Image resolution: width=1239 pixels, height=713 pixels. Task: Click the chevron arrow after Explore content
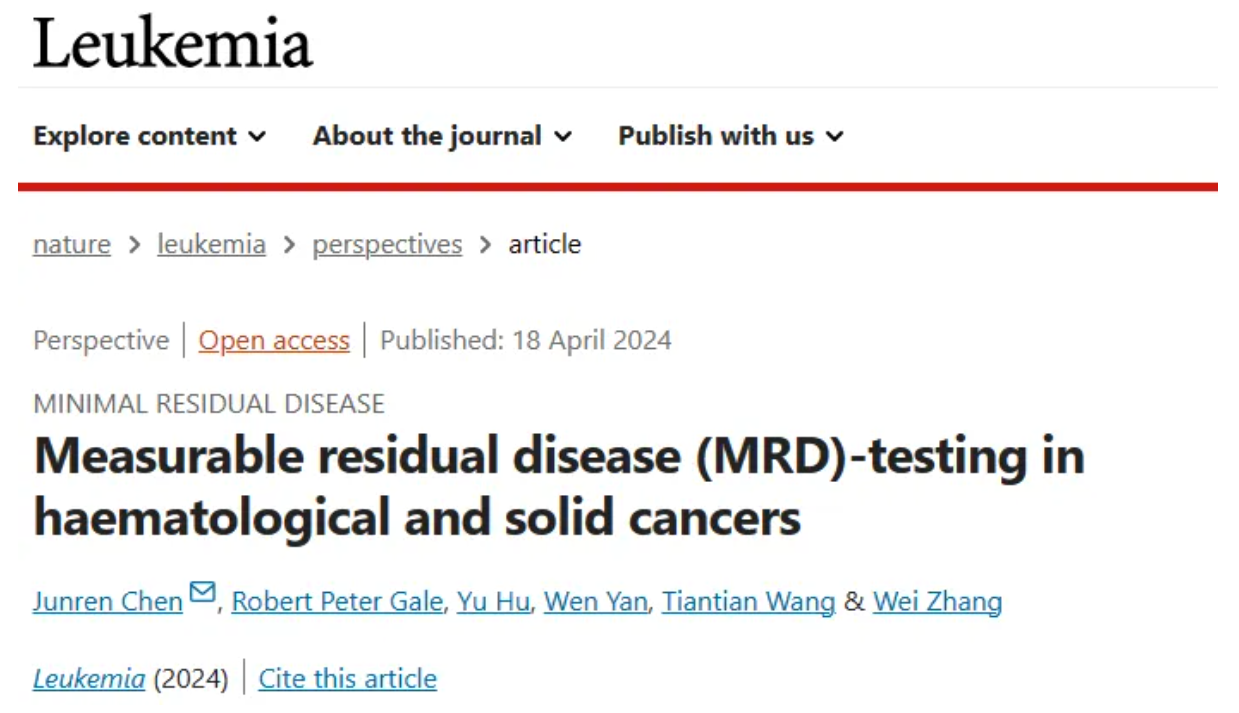(257, 137)
